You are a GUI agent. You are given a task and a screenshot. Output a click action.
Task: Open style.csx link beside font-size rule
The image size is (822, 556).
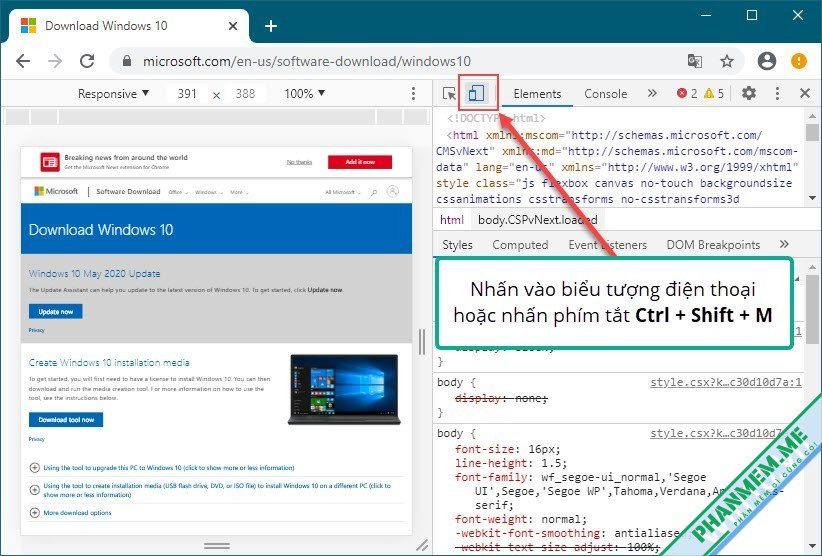[716, 433]
